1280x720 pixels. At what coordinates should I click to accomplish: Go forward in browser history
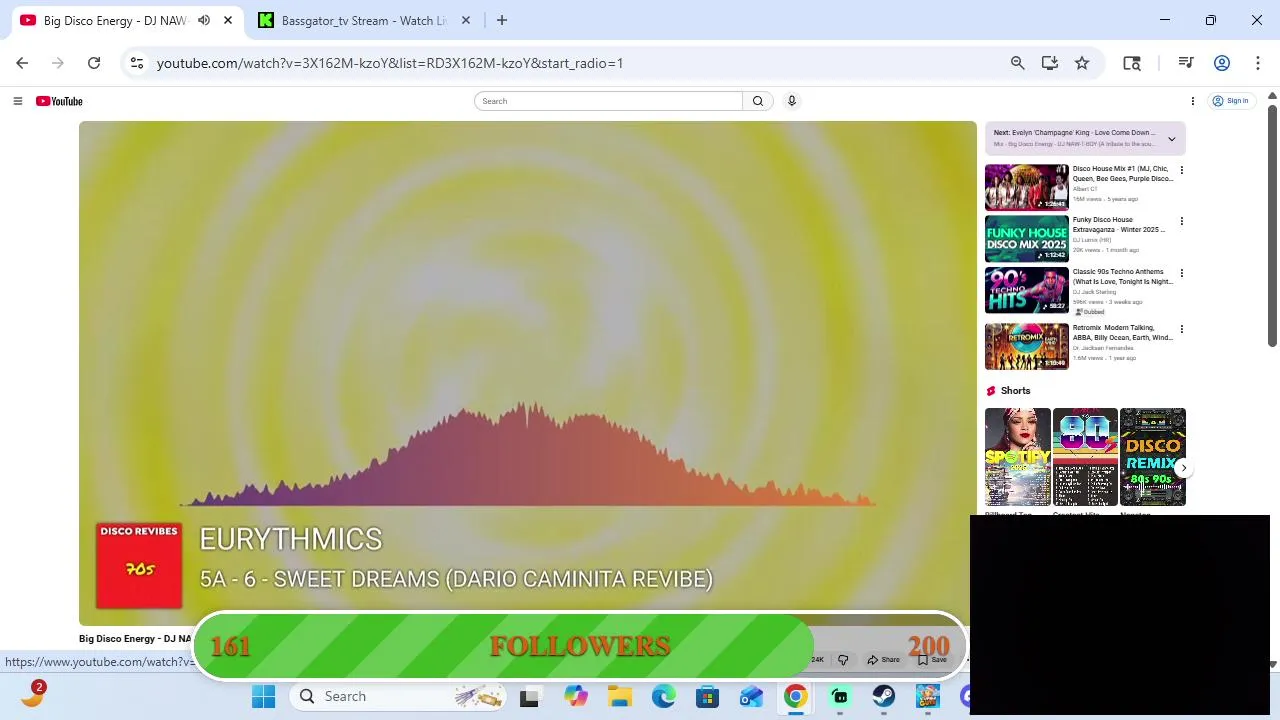[x=58, y=63]
